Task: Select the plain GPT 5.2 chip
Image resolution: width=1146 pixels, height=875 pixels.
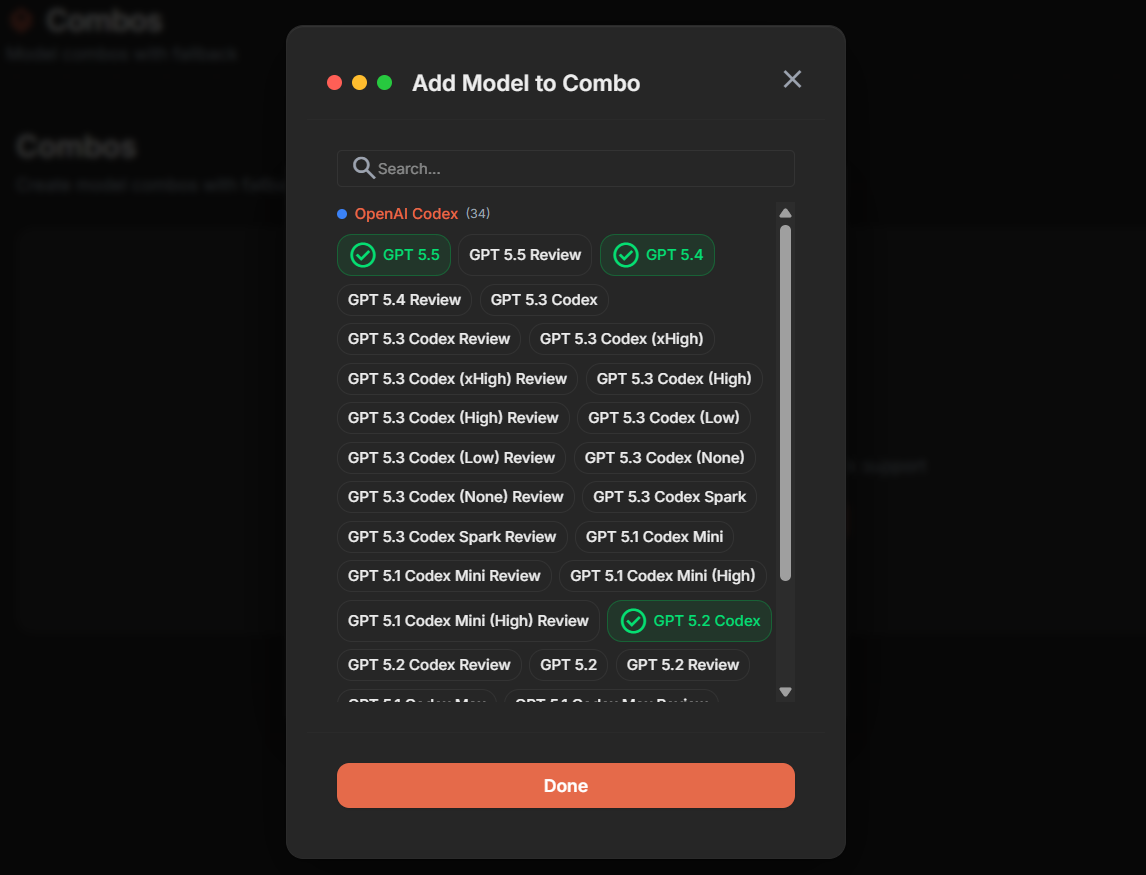Action: (568, 665)
